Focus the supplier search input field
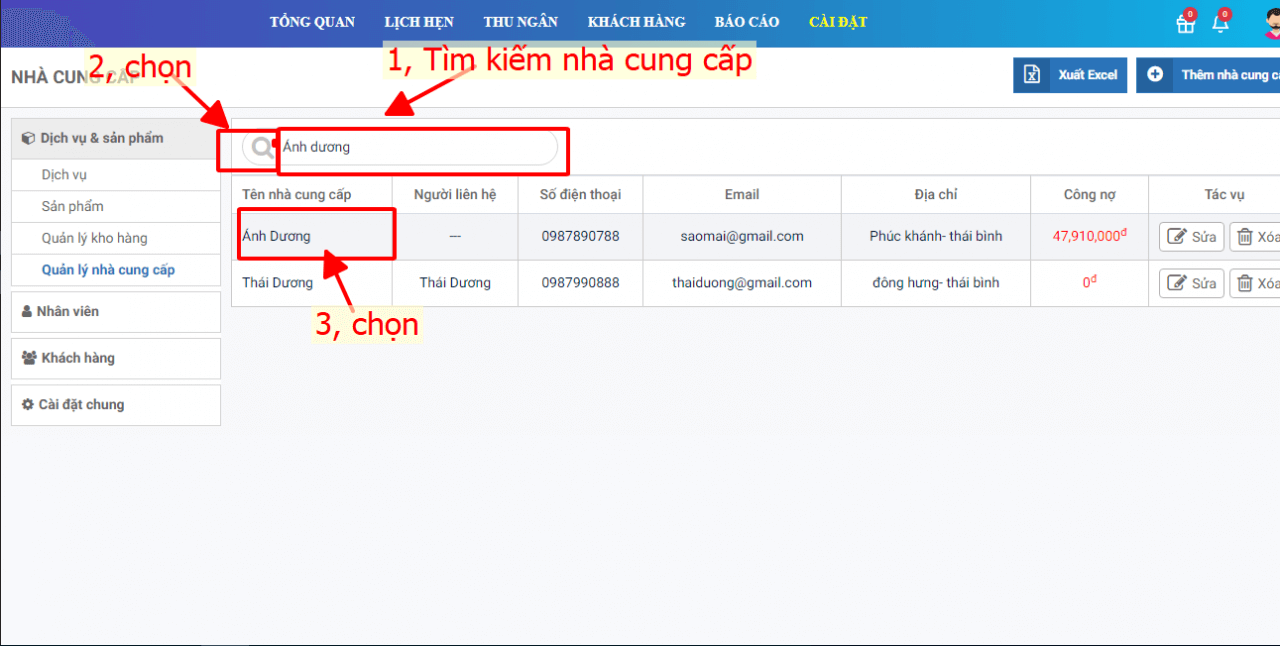1280x646 pixels. pyautogui.click(x=415, y=148)
